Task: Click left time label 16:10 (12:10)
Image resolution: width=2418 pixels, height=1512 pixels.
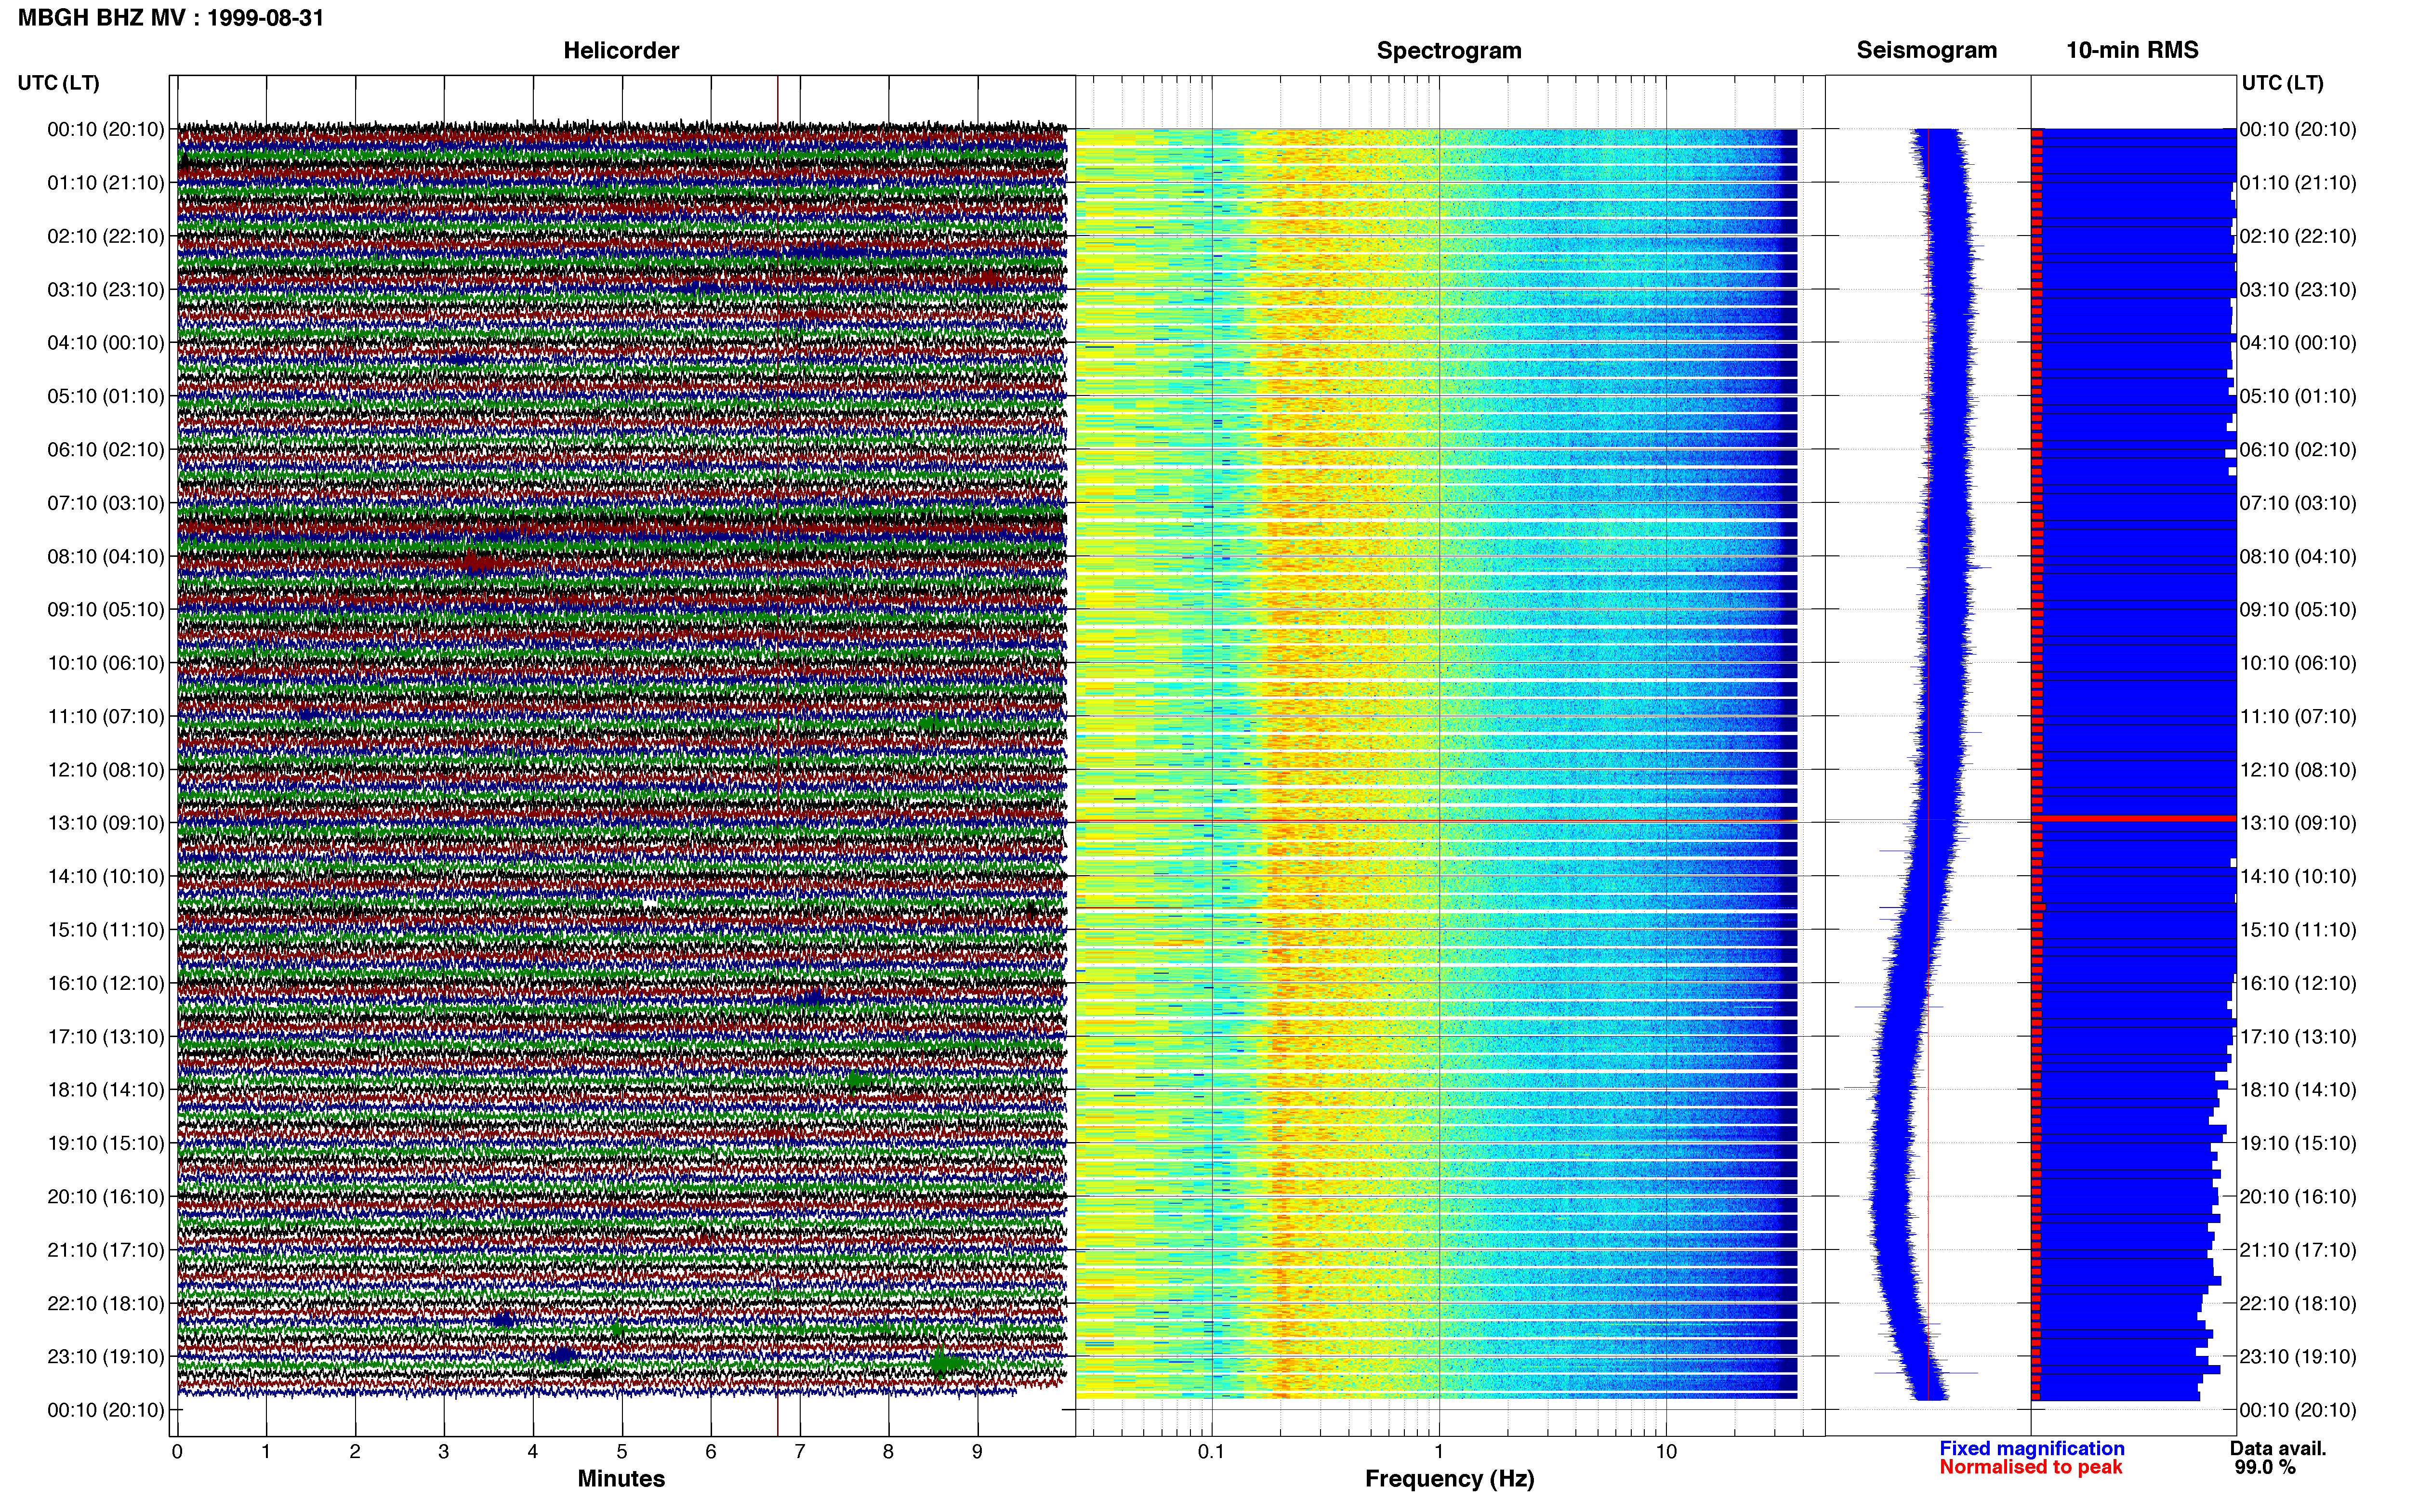Action: [106, 983]
